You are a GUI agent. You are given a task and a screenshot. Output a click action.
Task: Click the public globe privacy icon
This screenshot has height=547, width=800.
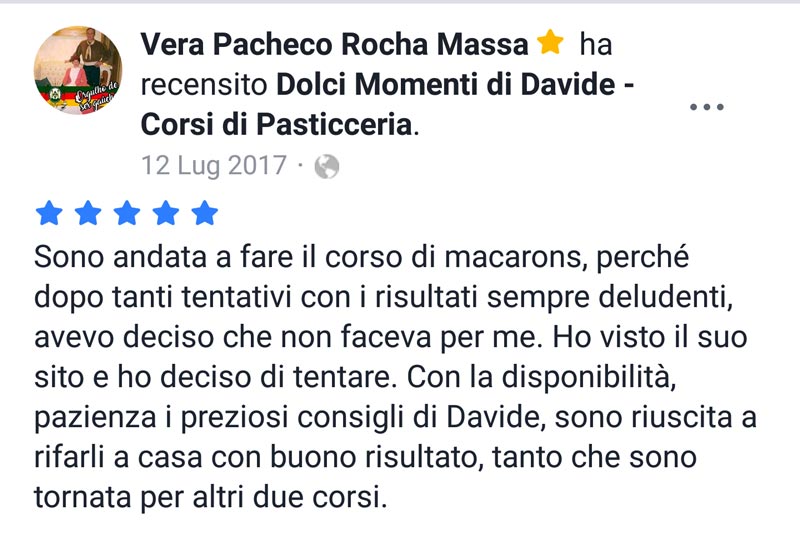327,166
